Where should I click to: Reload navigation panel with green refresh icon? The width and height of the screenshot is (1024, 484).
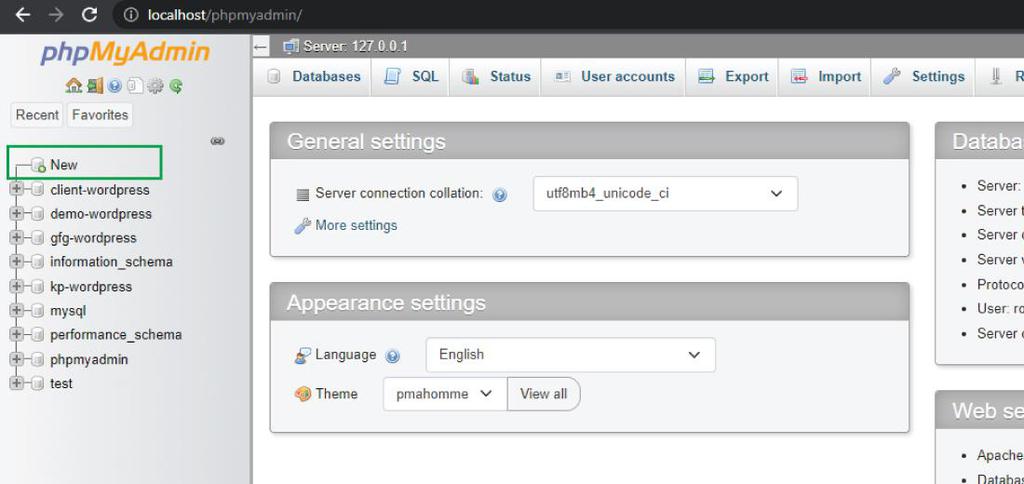coord(176,86)
